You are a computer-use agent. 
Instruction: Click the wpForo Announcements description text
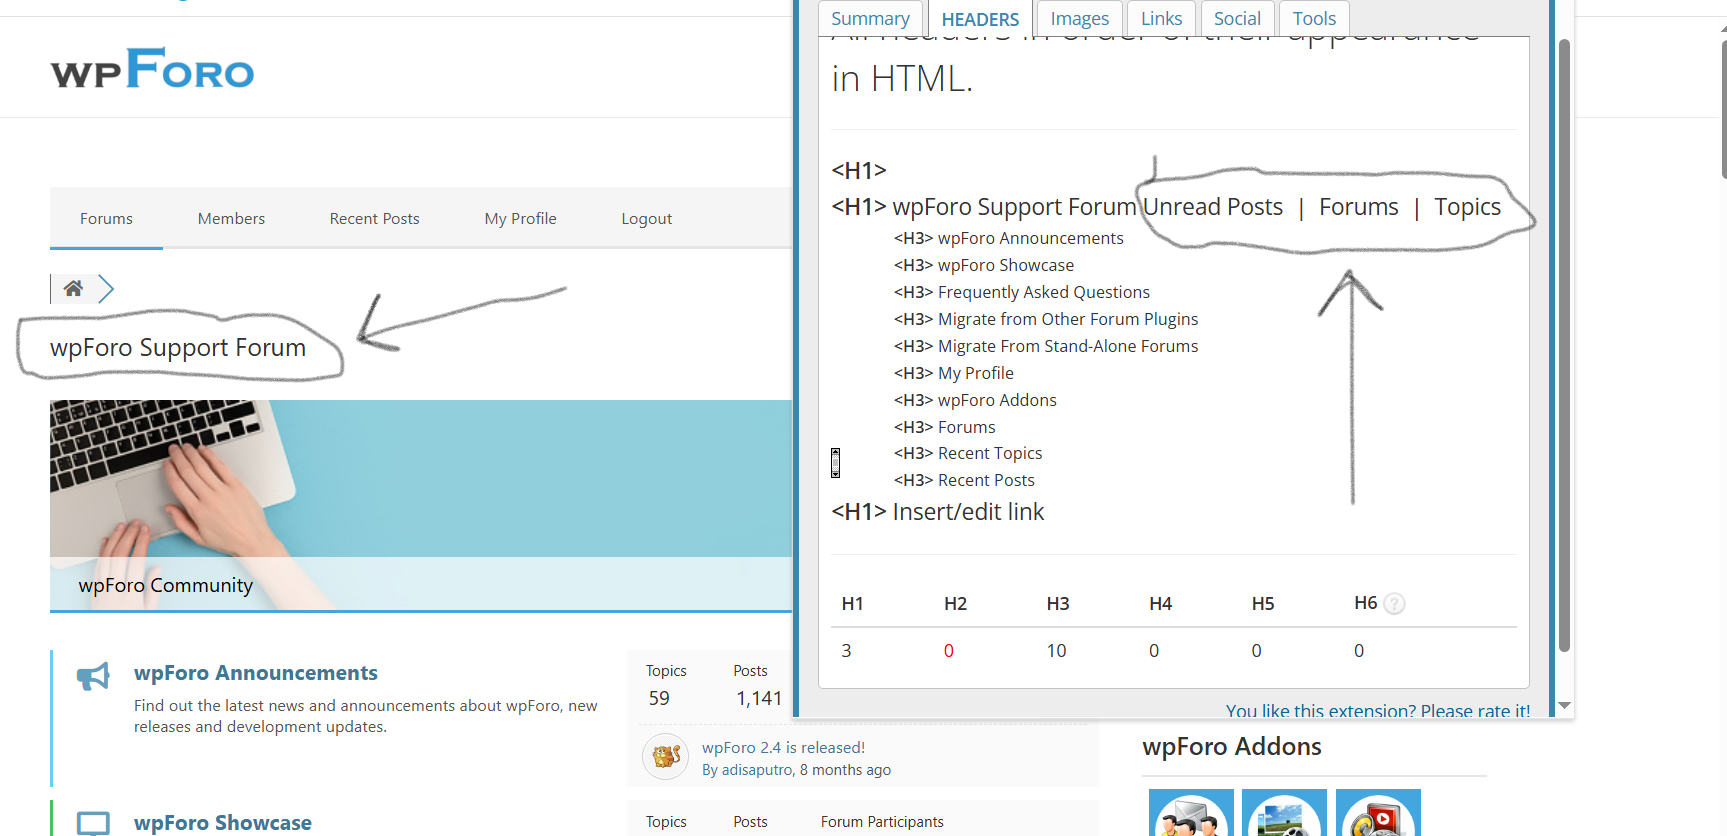click(x=366, y=716)
